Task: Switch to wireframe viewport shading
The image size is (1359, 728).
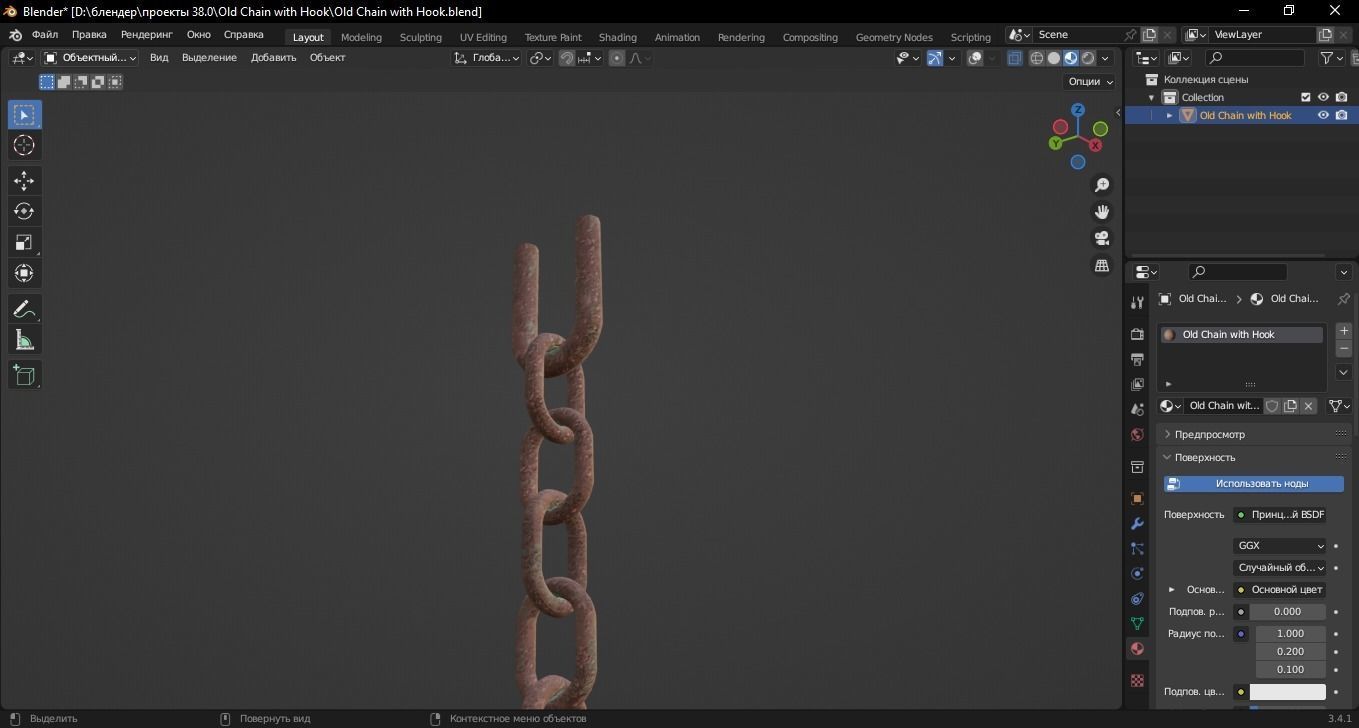Action: pyautogui.click(x=1037, y=58)
